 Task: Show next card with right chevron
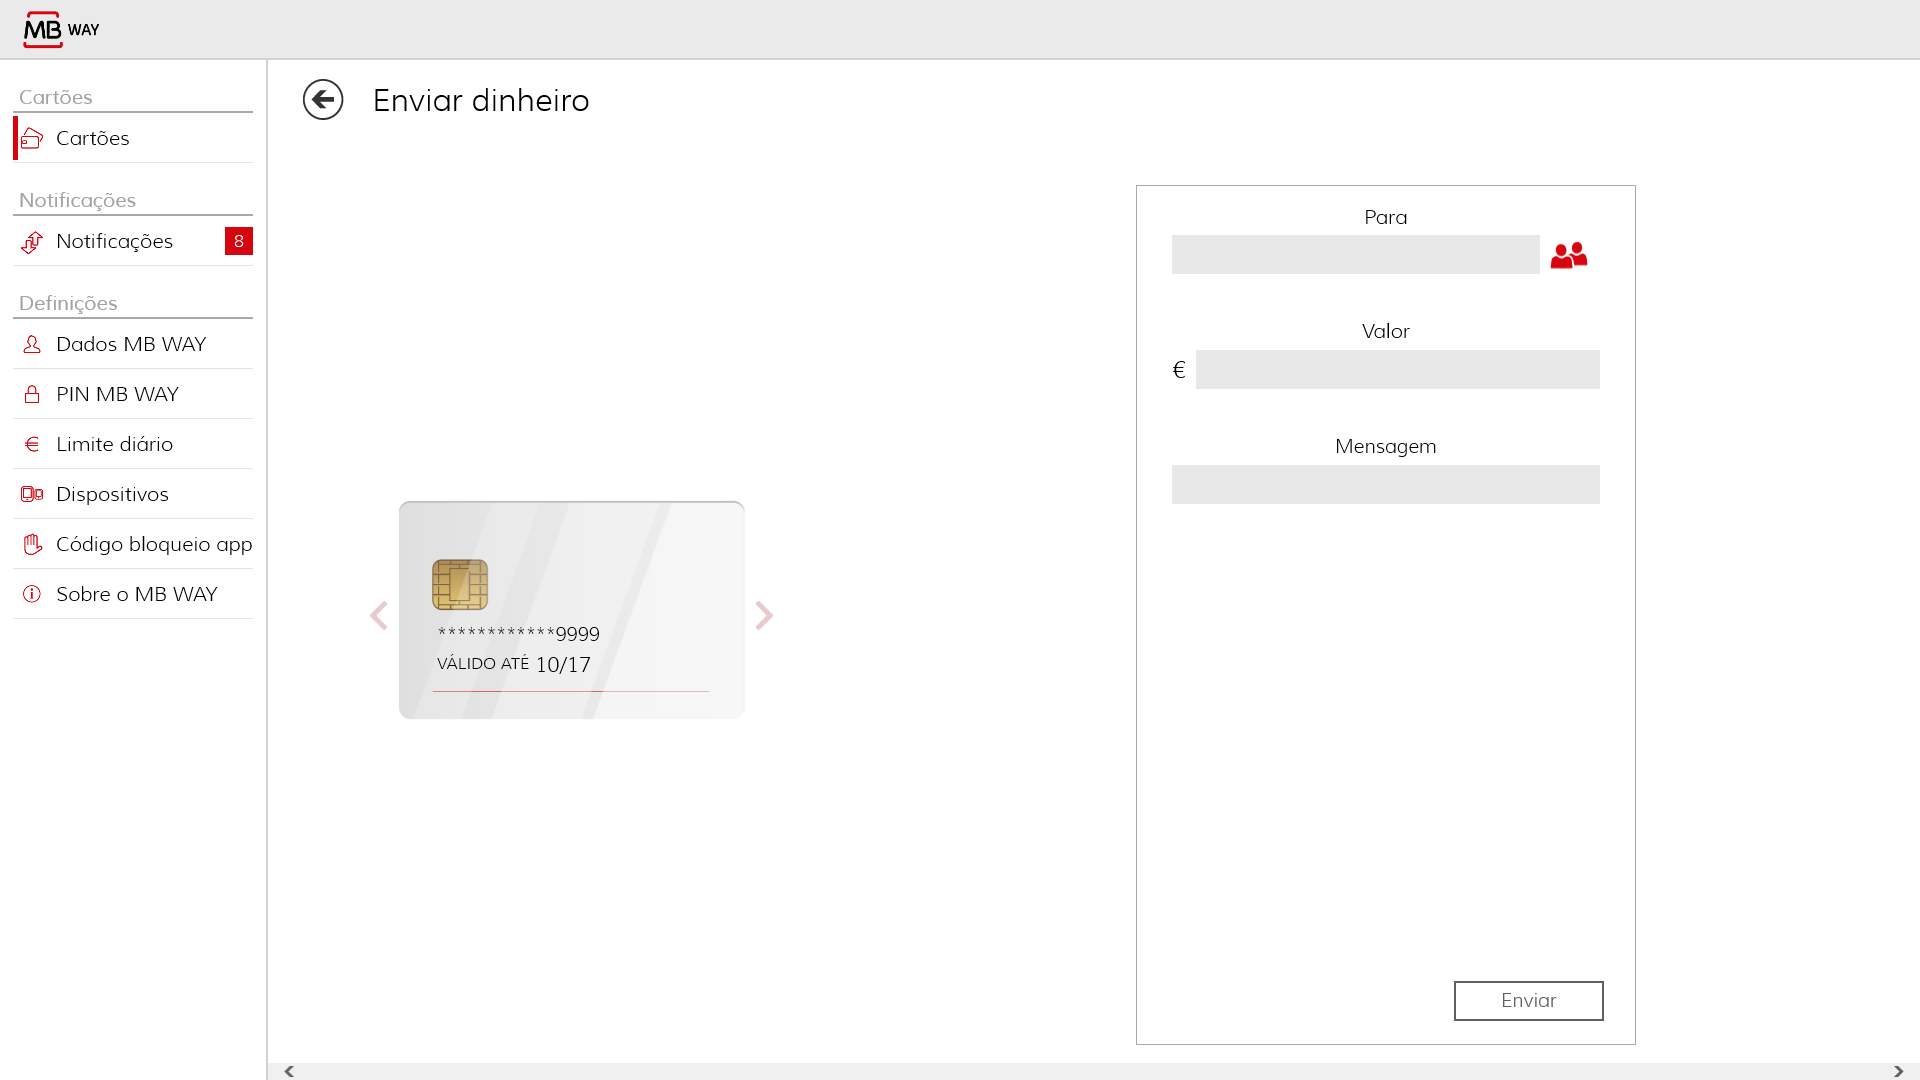pyautogui.click(x=764, y=615)
